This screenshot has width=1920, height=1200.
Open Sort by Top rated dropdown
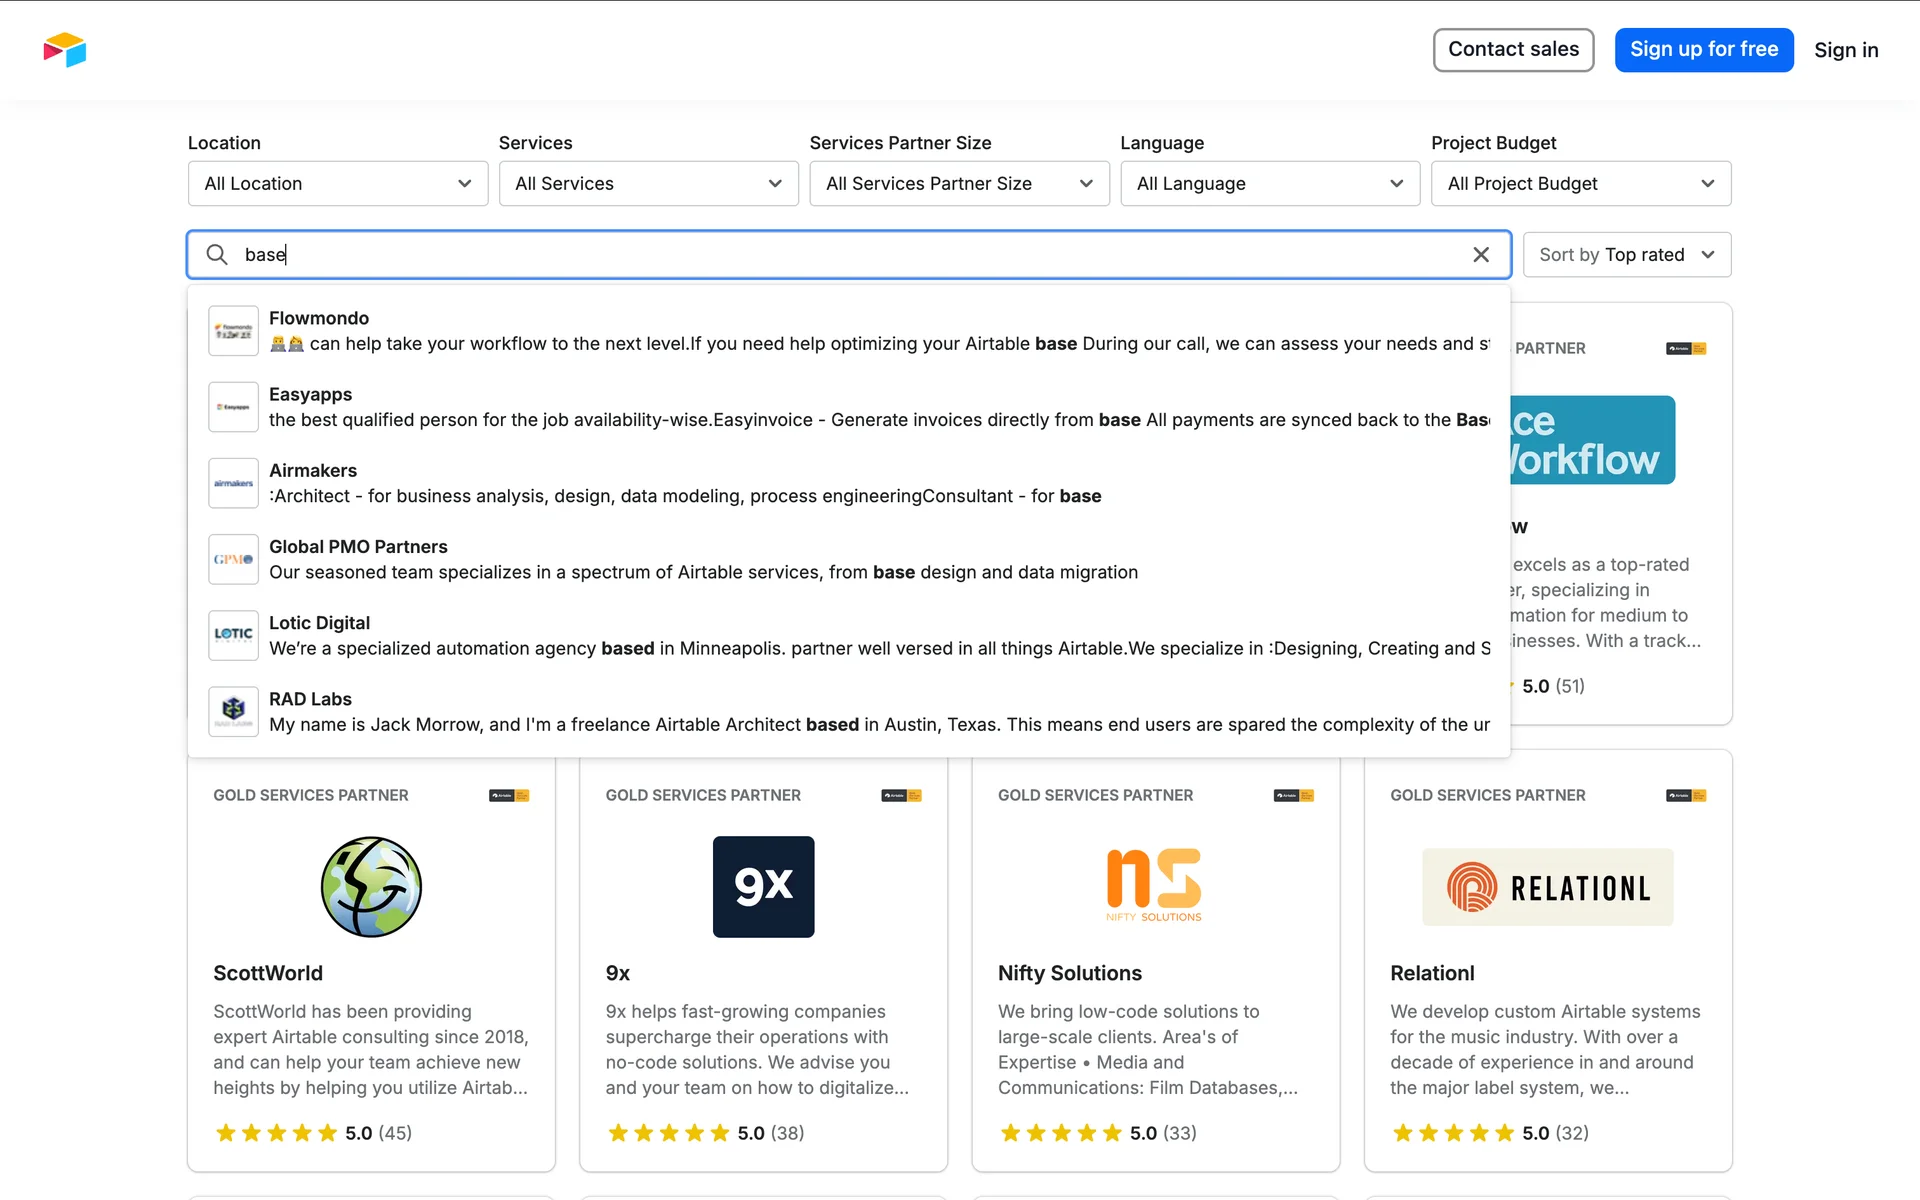(x=1626, y=255)
